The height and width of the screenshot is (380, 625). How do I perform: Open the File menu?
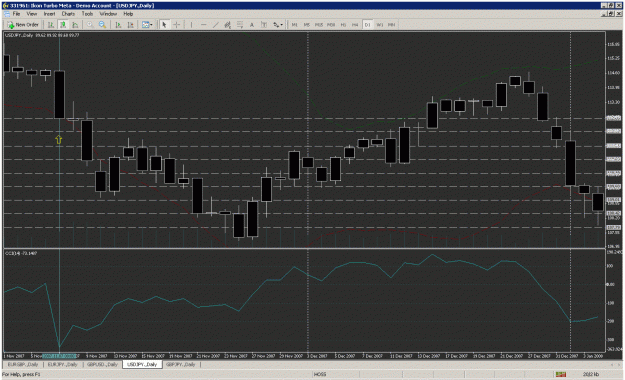[16, 14]
